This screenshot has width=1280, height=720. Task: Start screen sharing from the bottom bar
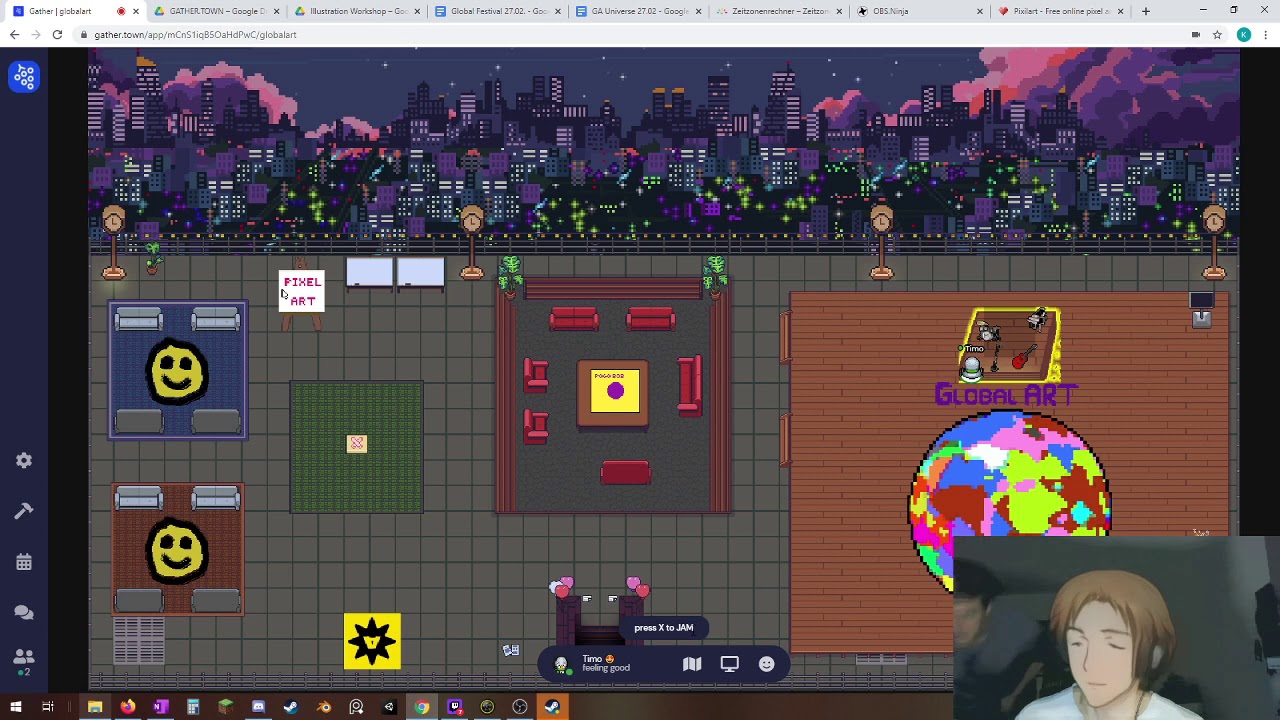pos(729,664)
